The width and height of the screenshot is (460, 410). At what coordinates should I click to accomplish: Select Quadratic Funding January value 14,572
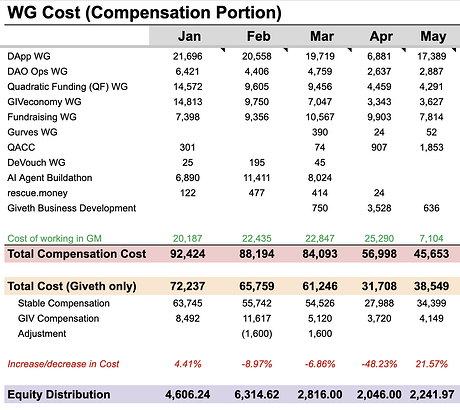point(188,87)
